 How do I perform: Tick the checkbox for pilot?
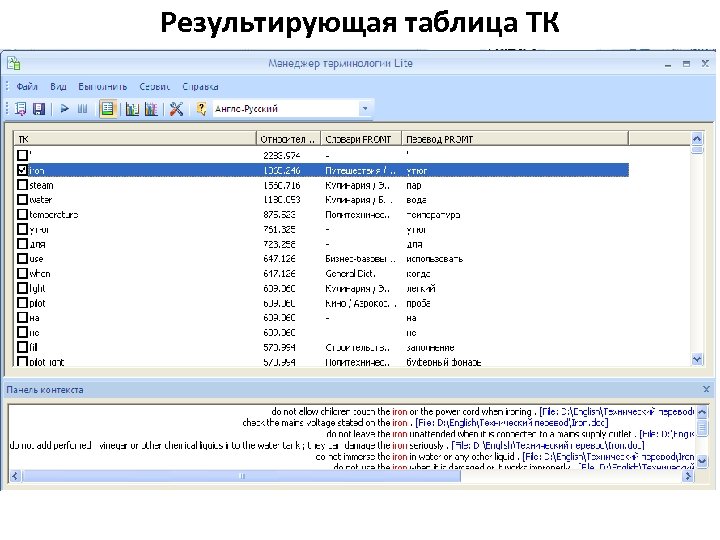coord(22,303)
